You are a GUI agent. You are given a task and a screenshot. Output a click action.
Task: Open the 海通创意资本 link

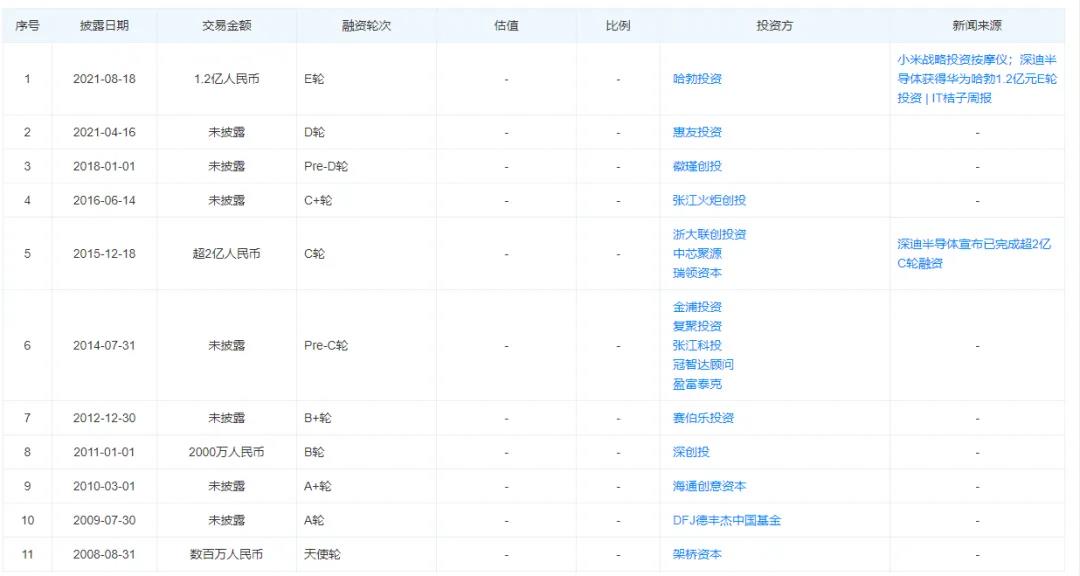[x=709, y=486]
